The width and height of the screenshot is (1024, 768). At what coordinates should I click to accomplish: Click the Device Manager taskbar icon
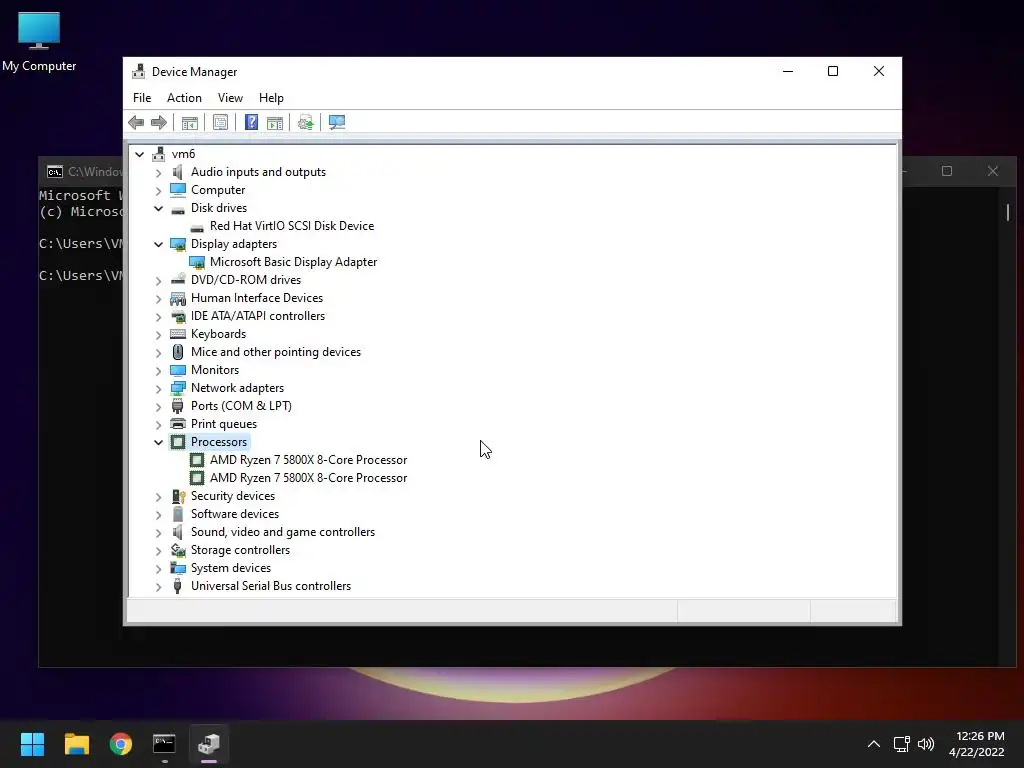(209, 744)
